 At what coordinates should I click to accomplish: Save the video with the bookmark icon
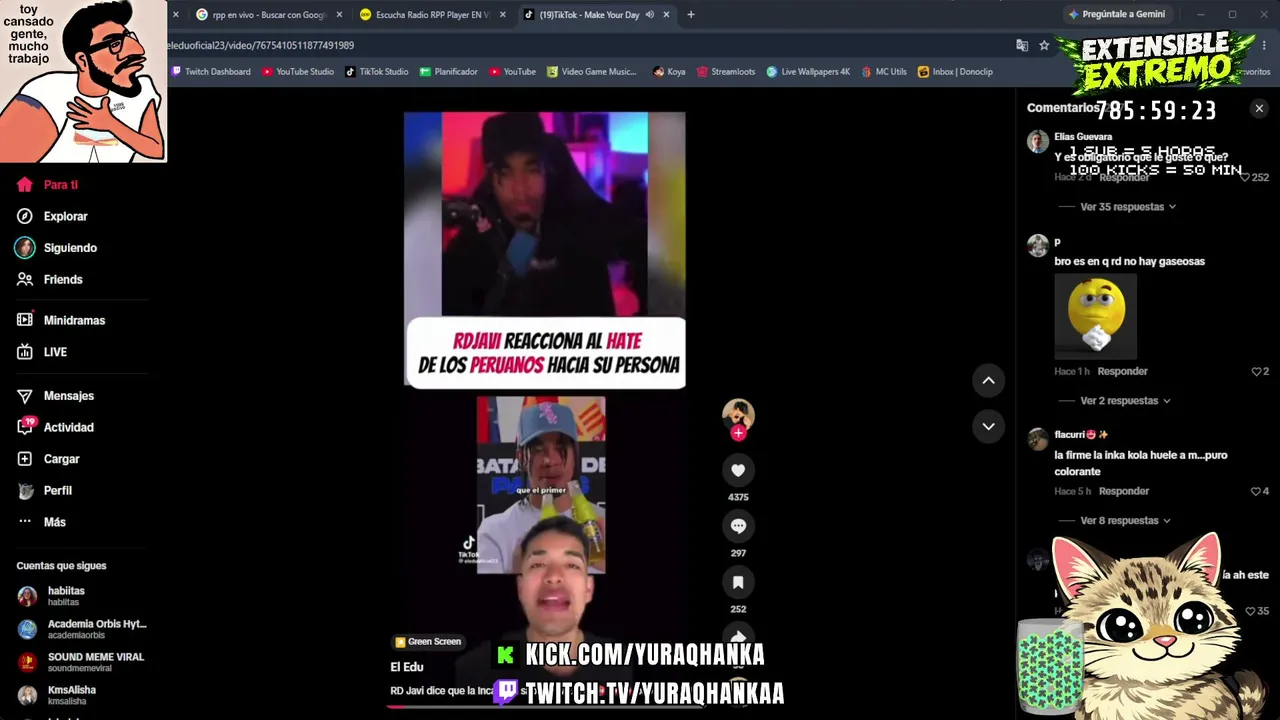(x=738, y=582)
